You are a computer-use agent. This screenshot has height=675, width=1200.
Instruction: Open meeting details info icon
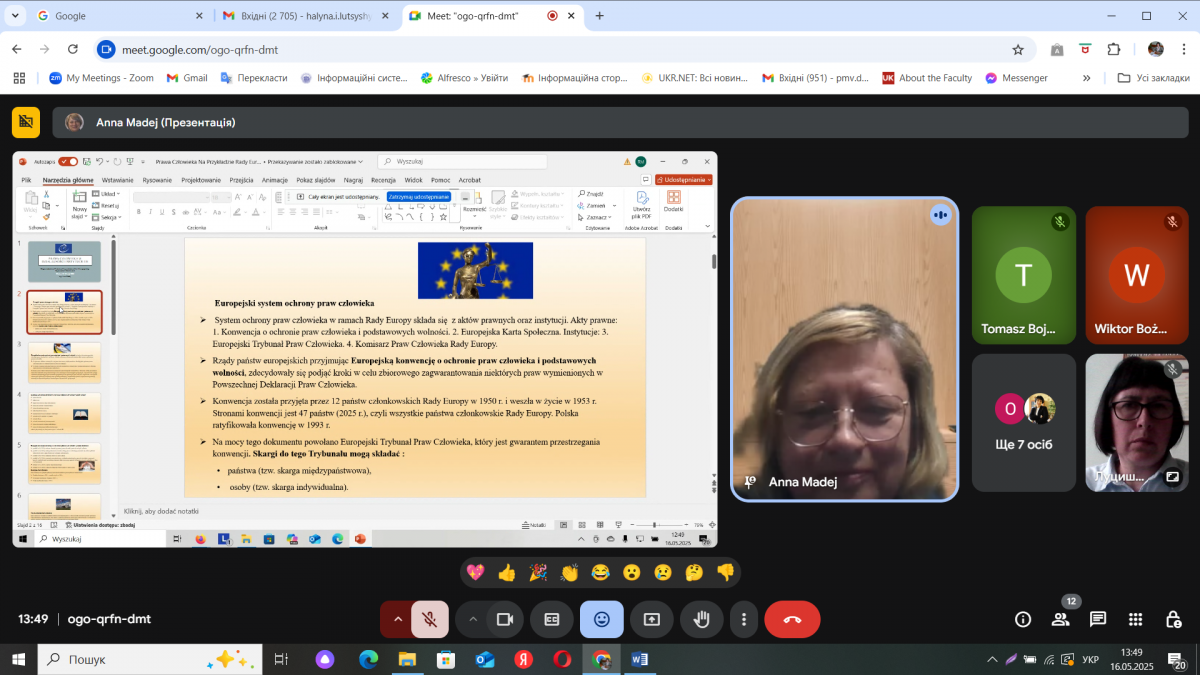pos(1022,619)
